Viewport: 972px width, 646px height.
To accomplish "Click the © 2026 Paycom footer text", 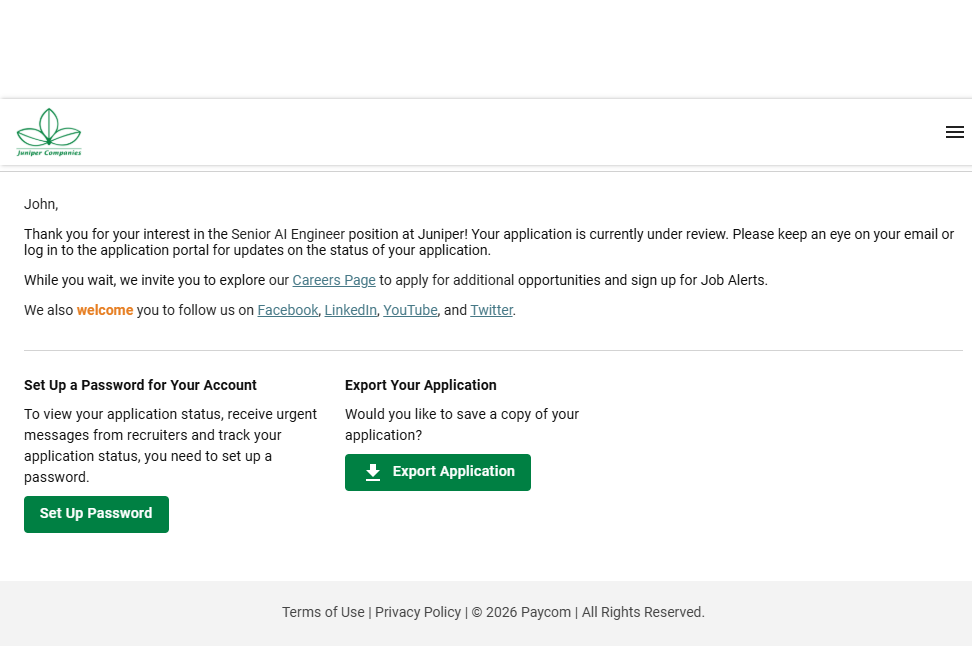I will [x=516, y=612].
